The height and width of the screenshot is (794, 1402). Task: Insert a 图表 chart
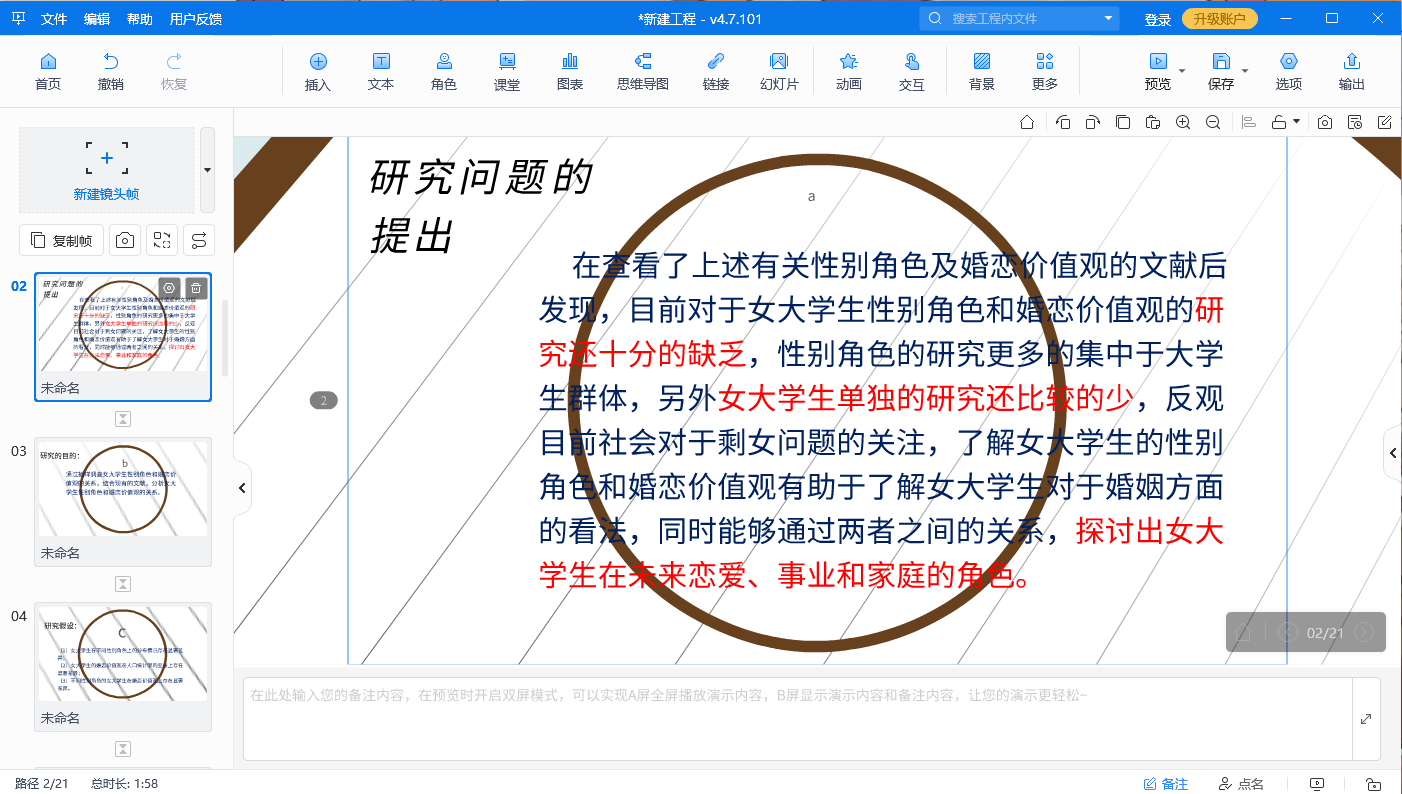pyautogui.click(x=570, y=71)
